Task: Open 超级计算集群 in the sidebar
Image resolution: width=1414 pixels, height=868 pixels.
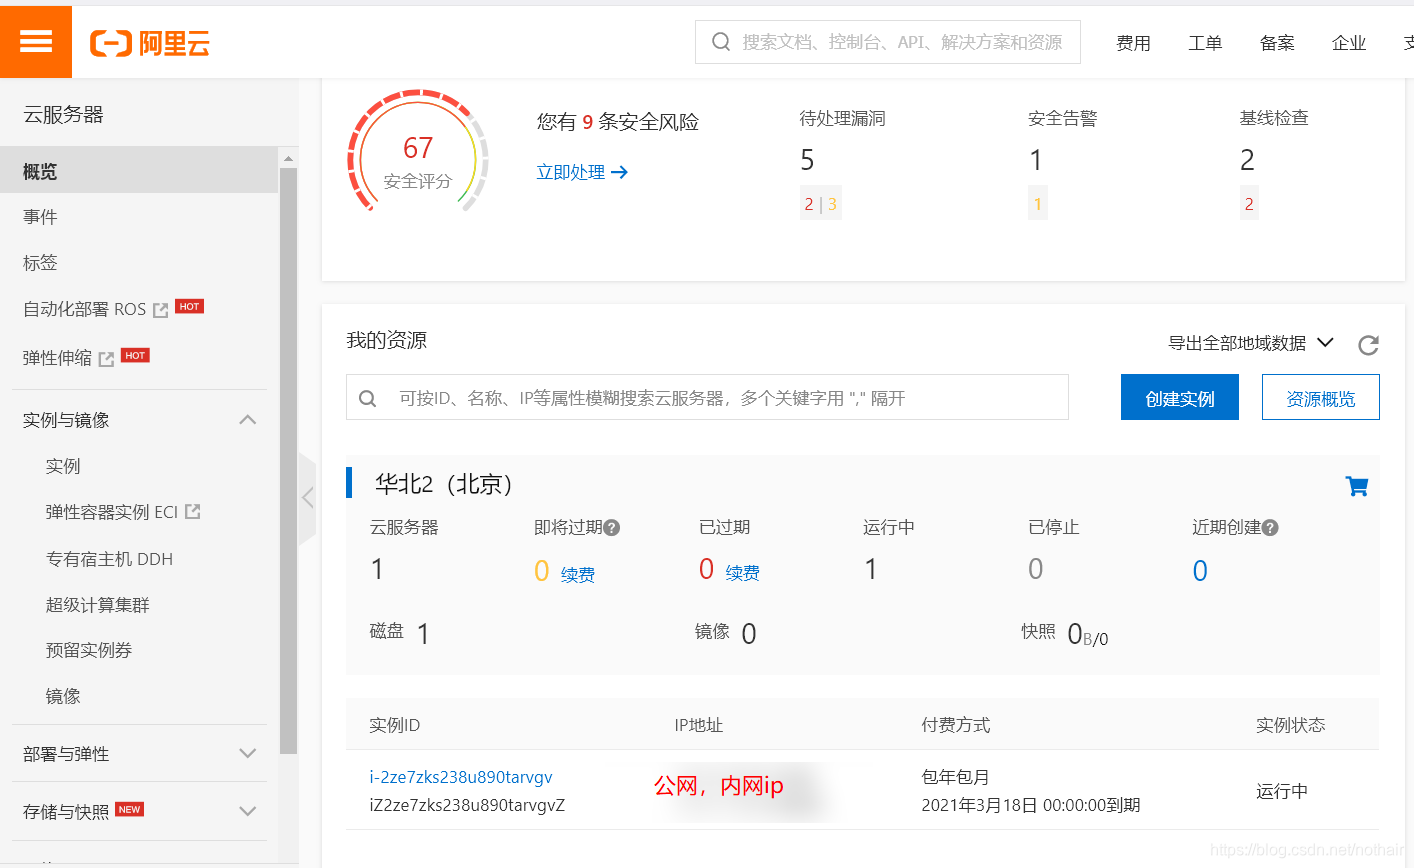Action: (x=97, y=605)
